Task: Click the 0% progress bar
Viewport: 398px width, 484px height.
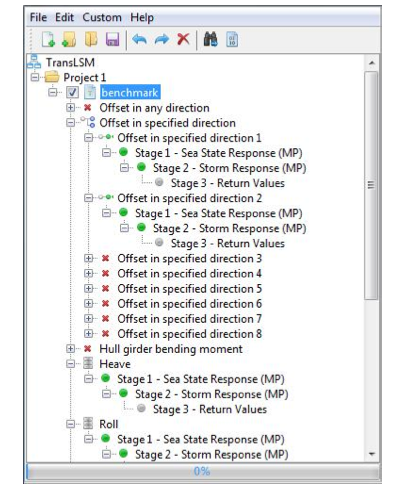Action: click(202, 471)
